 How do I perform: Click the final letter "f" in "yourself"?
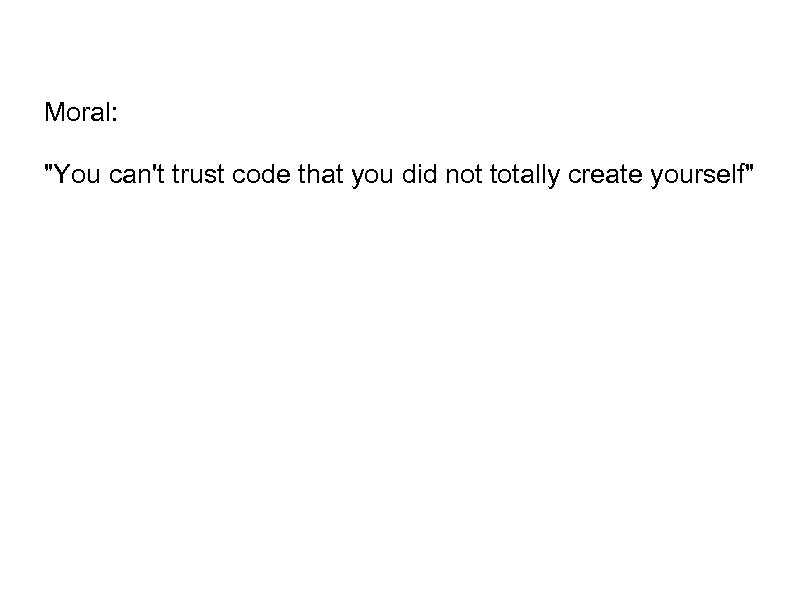741,177
